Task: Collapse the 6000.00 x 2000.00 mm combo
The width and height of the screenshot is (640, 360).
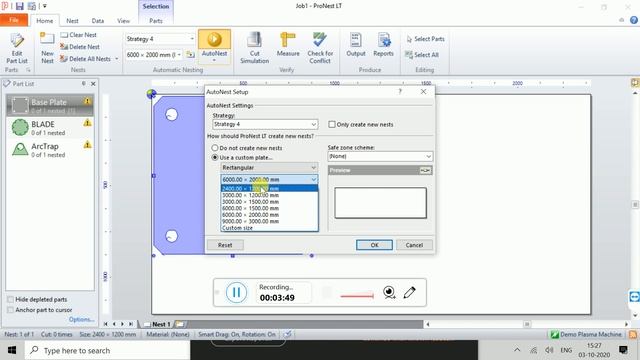Action: coord(313,180)
